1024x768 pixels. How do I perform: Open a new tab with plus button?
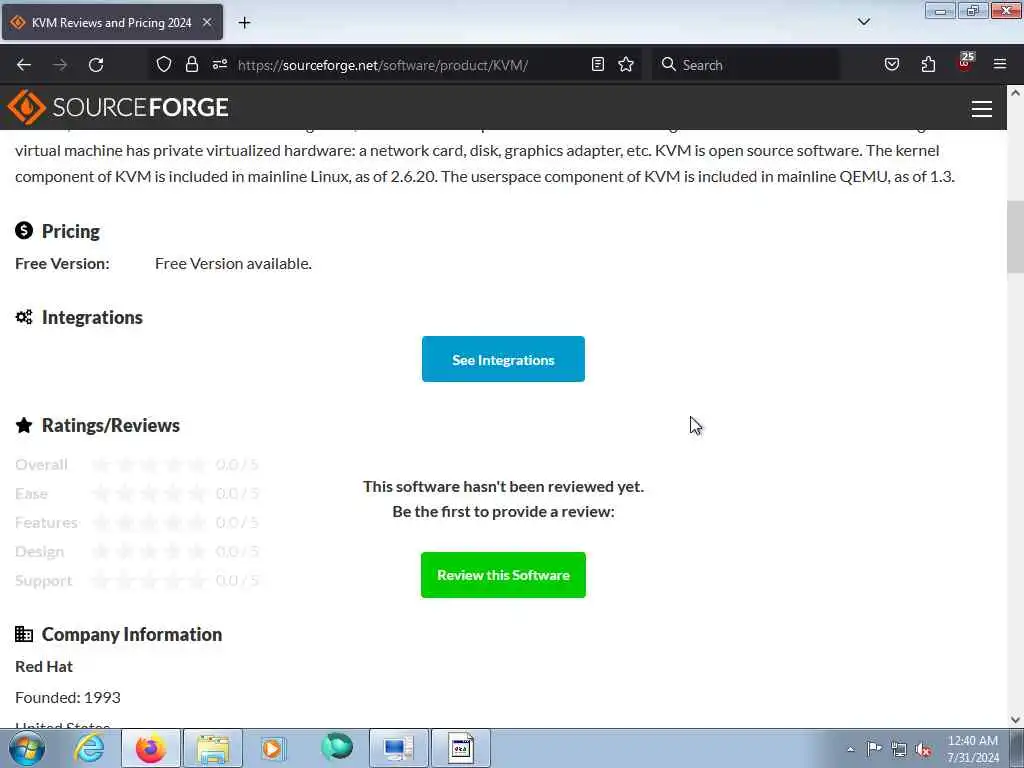(x=244, y=23)
